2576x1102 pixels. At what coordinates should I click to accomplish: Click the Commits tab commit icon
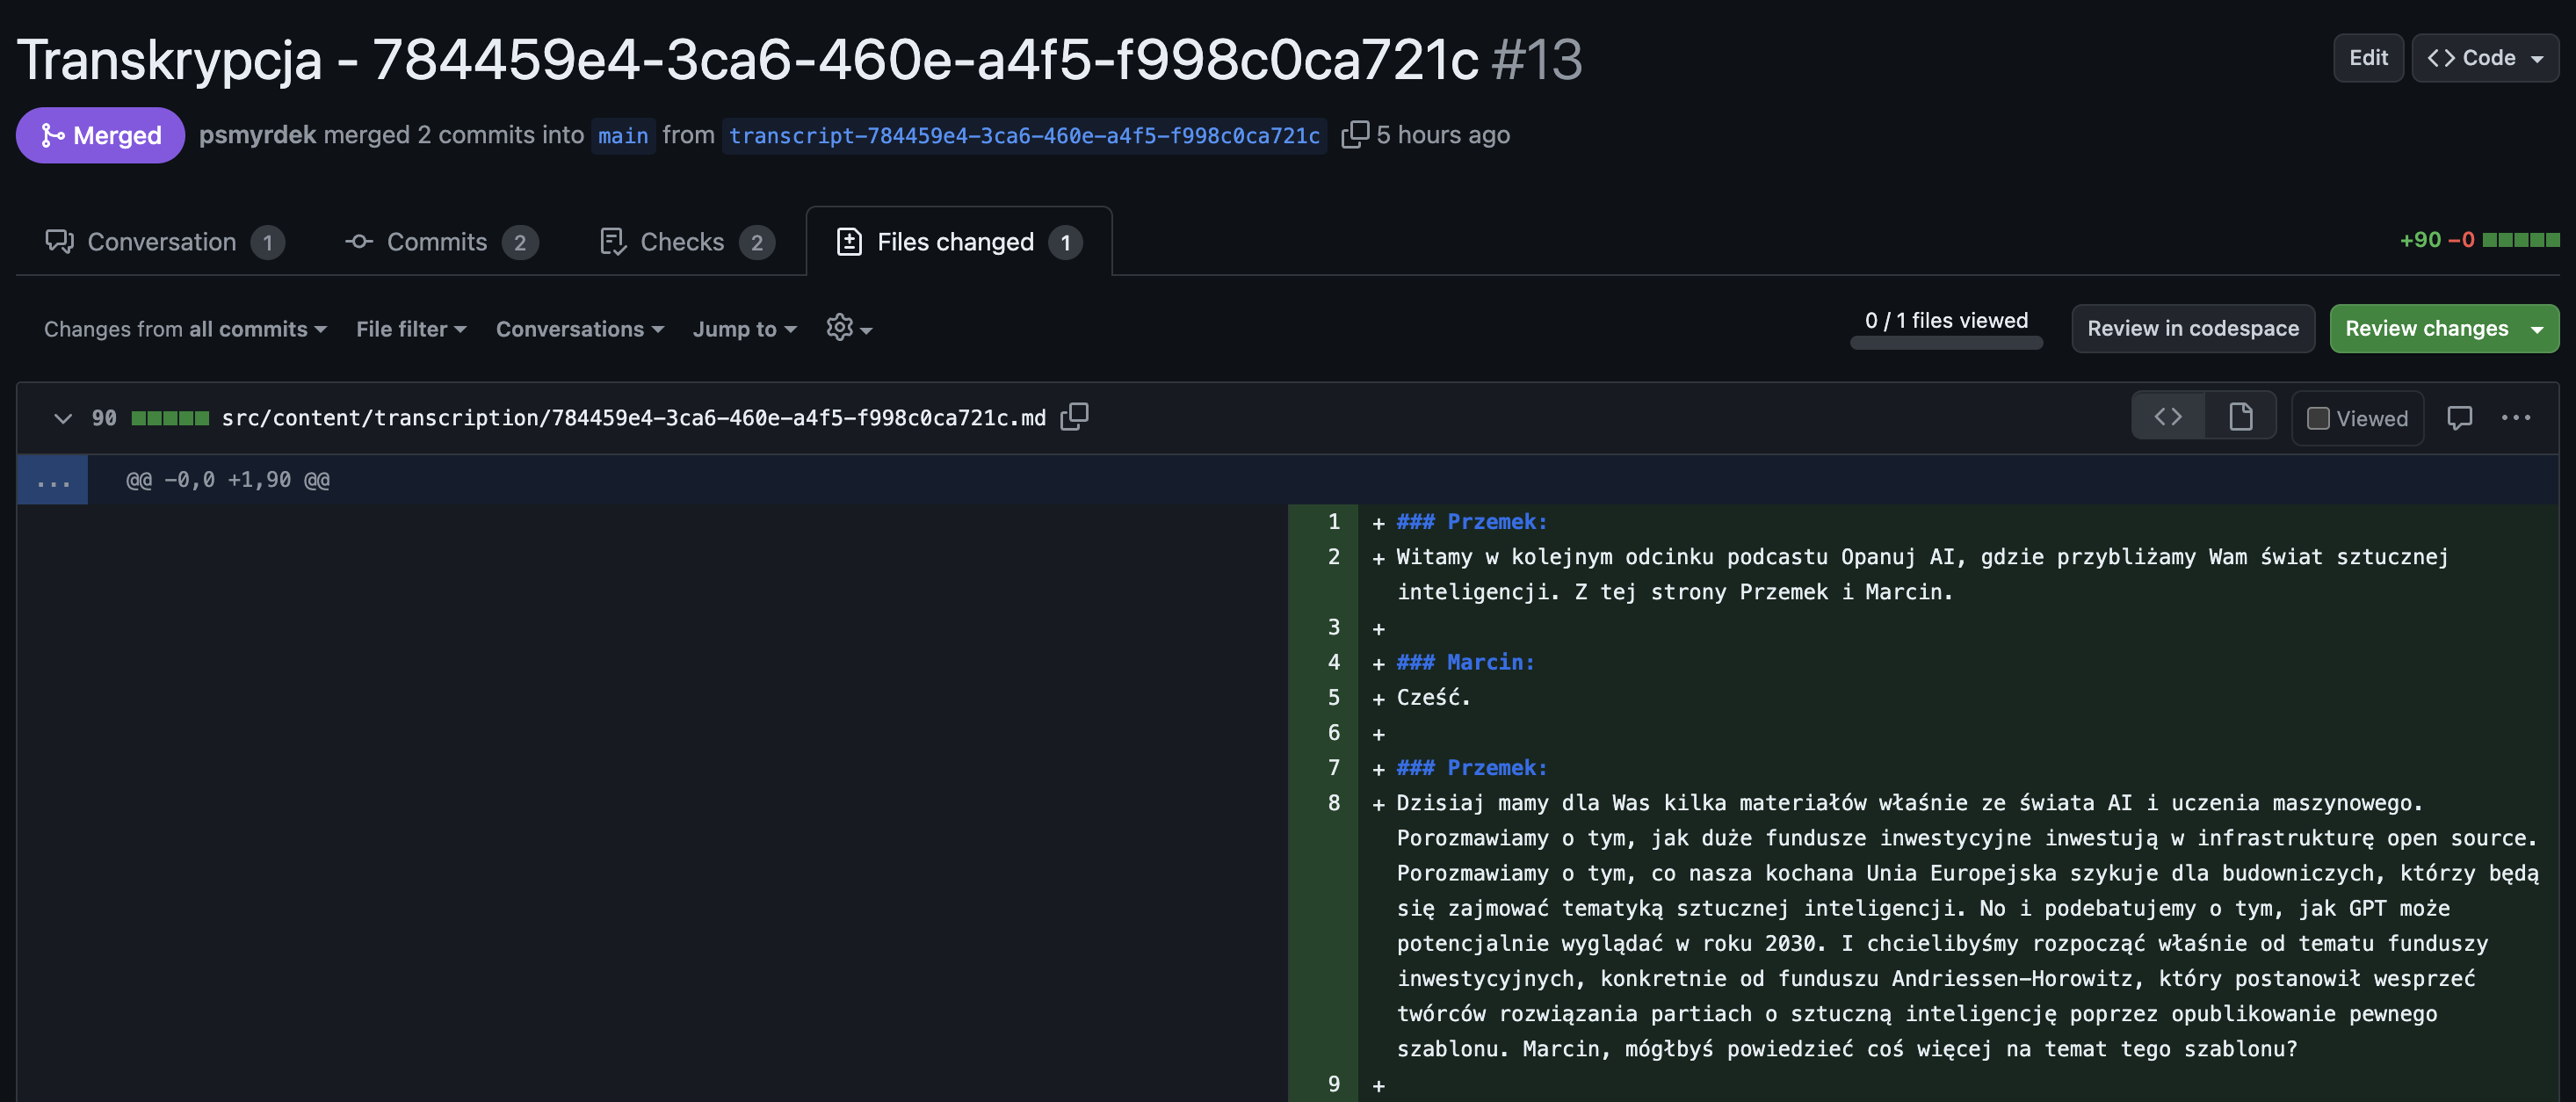pyautogui.click(x=359, y=241)
